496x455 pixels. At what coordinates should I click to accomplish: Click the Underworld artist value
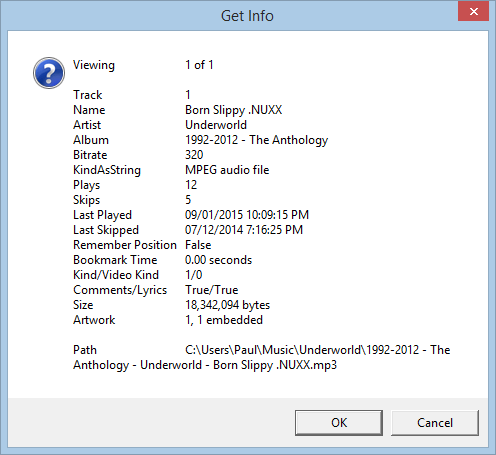coord(216,125)
